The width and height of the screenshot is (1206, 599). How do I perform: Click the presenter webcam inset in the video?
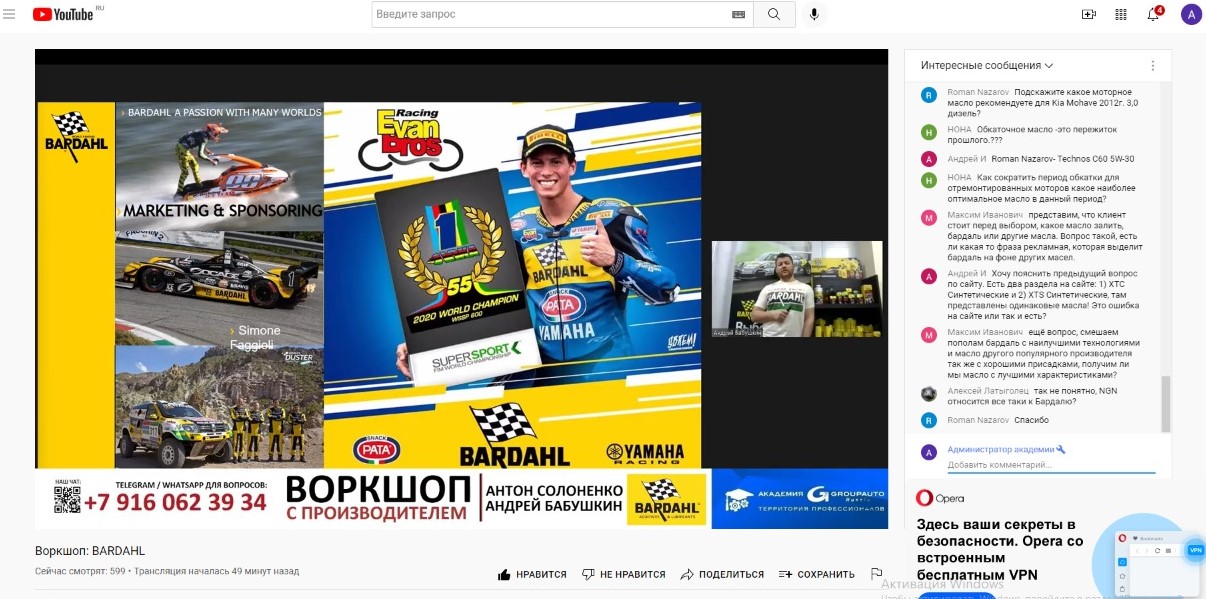[x=797, y=289]
